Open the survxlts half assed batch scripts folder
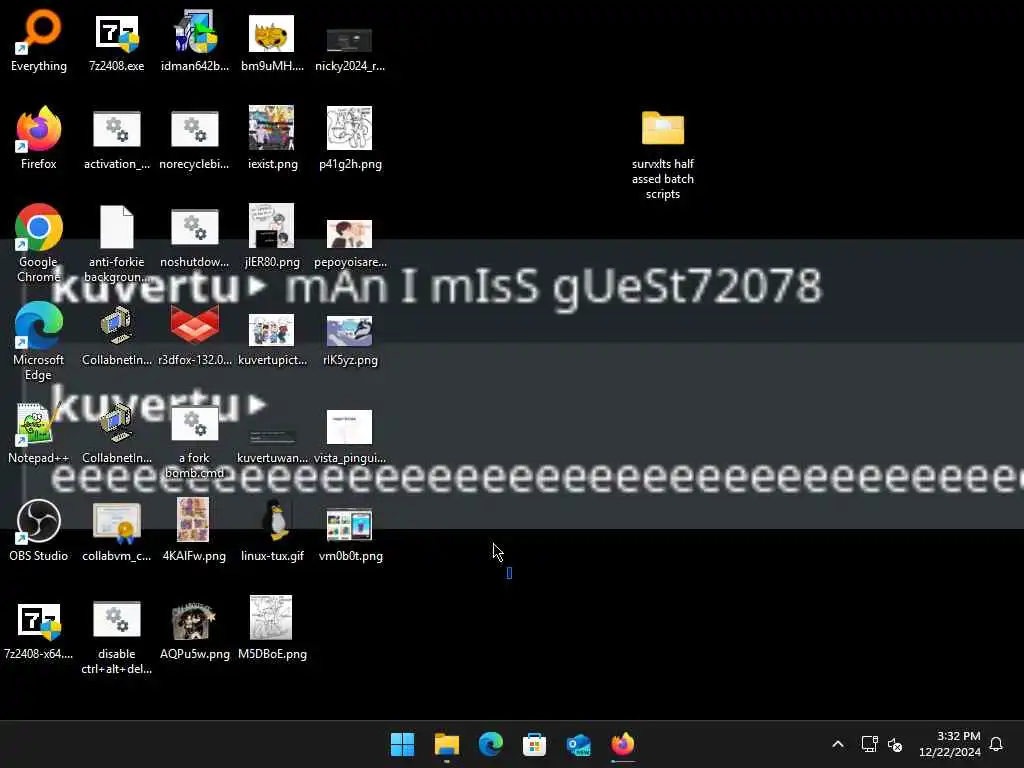 tap(662, 154)
